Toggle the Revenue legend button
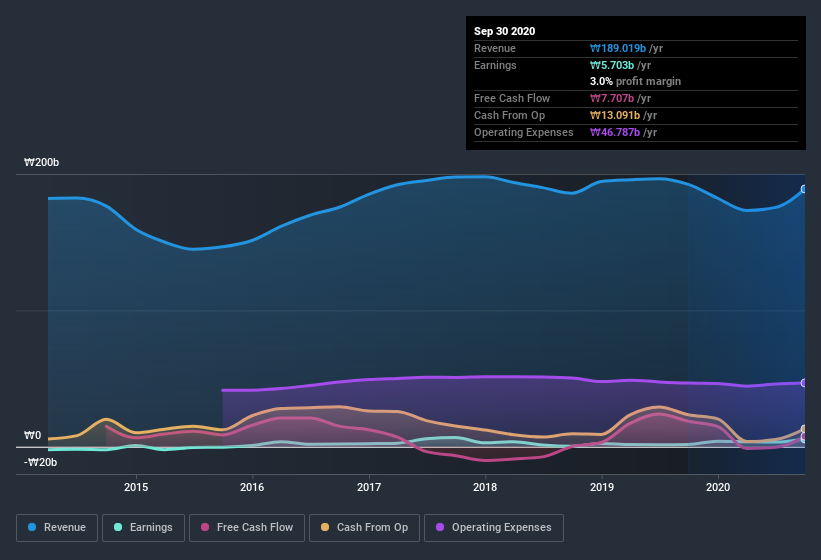 click(57, 528)
